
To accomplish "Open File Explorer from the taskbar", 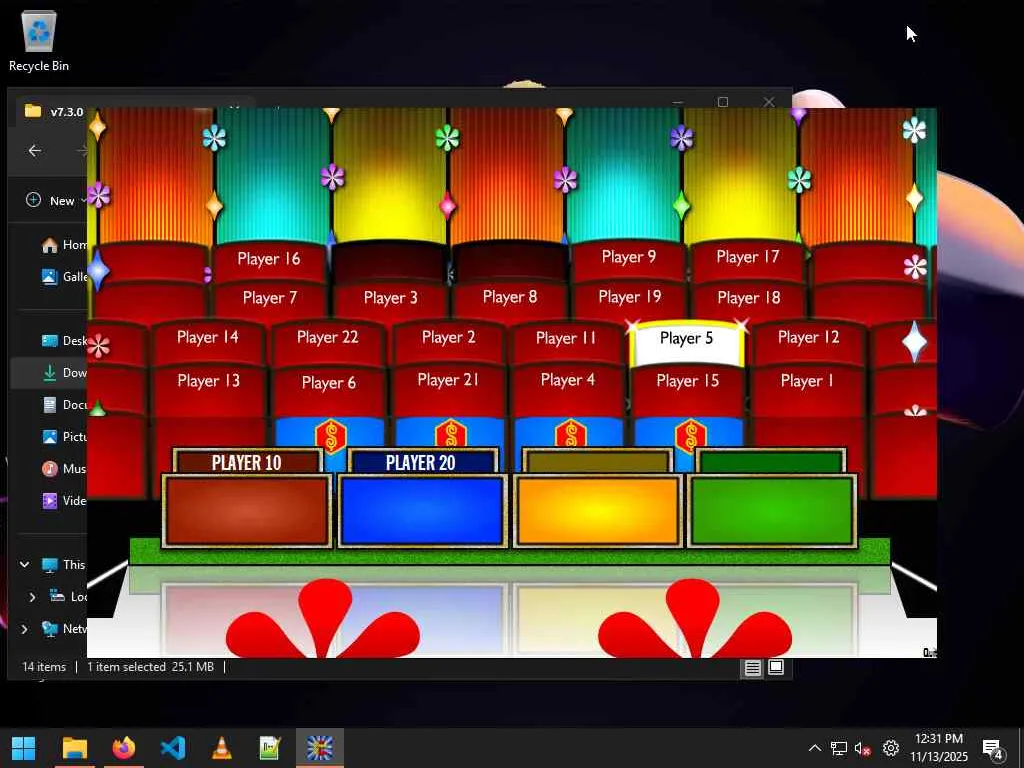I will 74,748.
